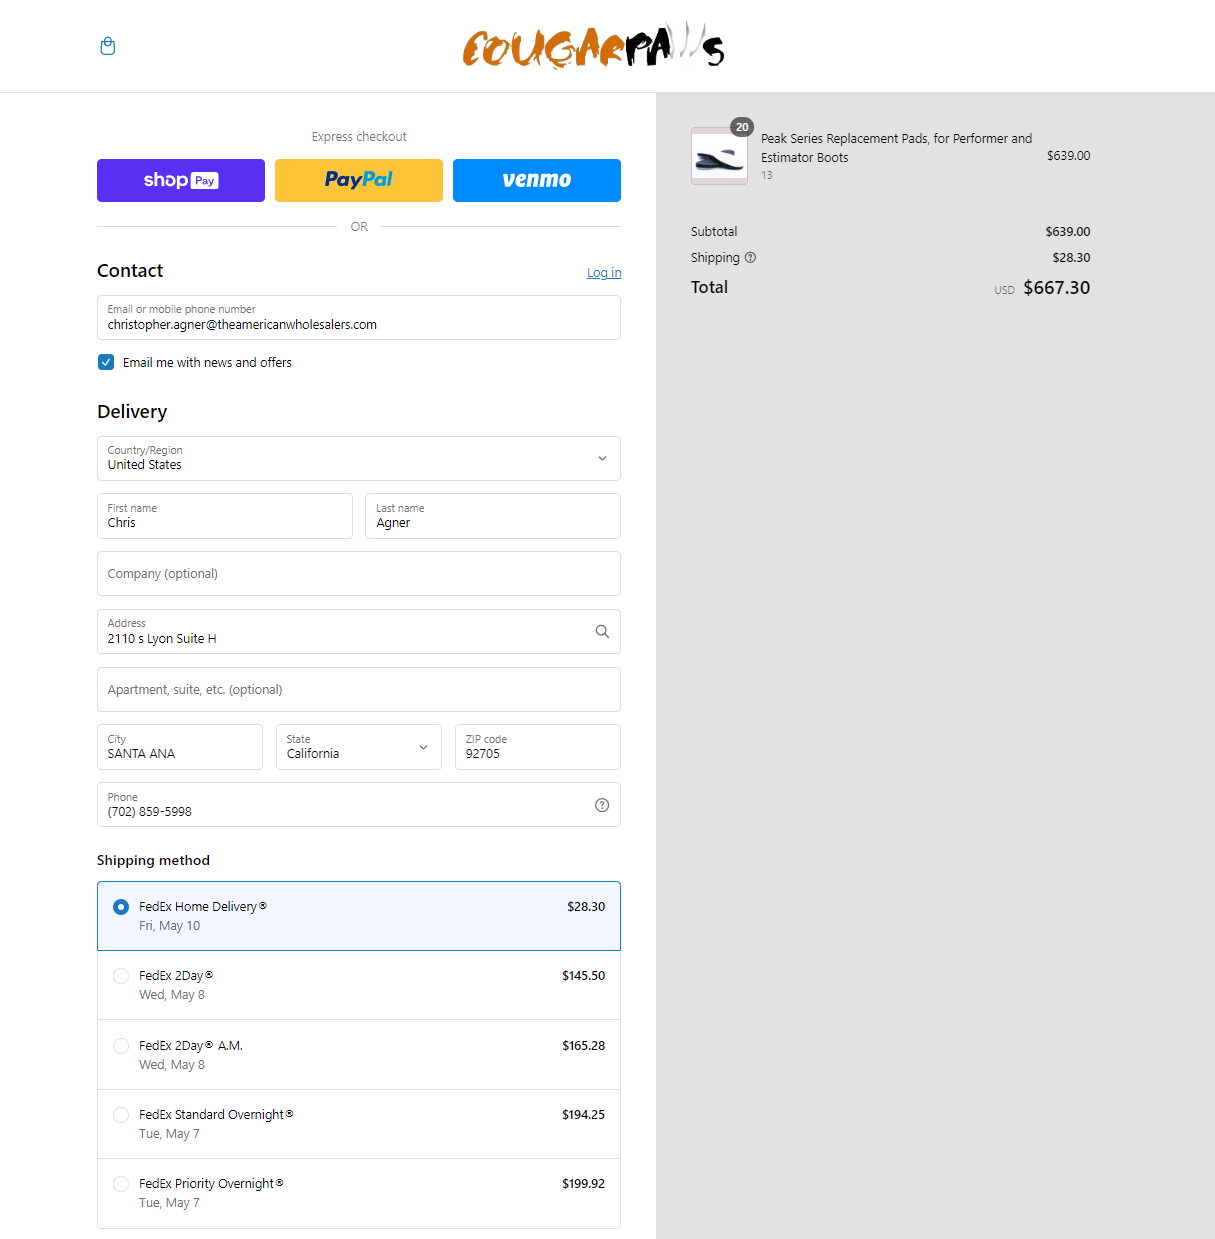1215x1239 pixels.
Task: Click the Express checkout label
Action: (359, 137)
